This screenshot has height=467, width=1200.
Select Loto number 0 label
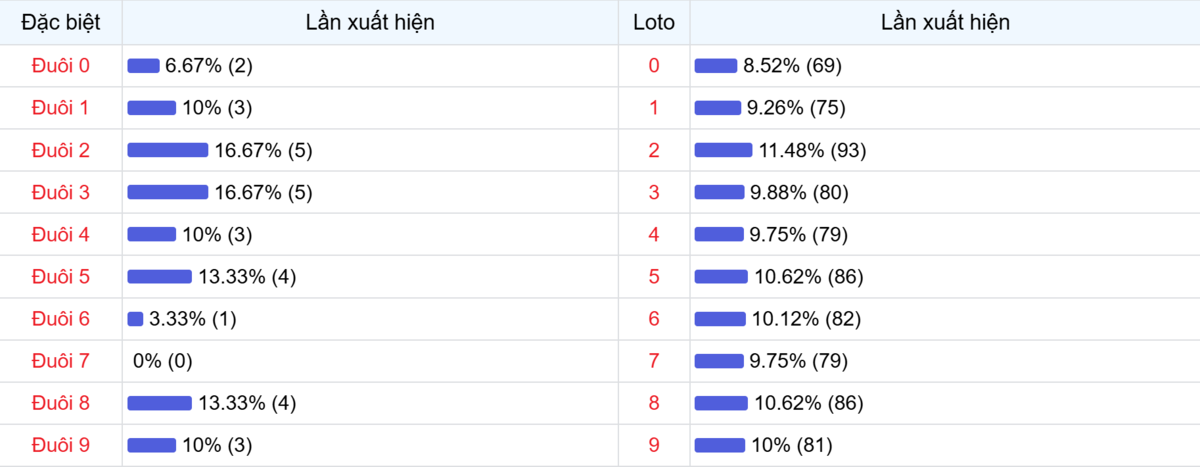pyautogui.click(x=654, y=66)
